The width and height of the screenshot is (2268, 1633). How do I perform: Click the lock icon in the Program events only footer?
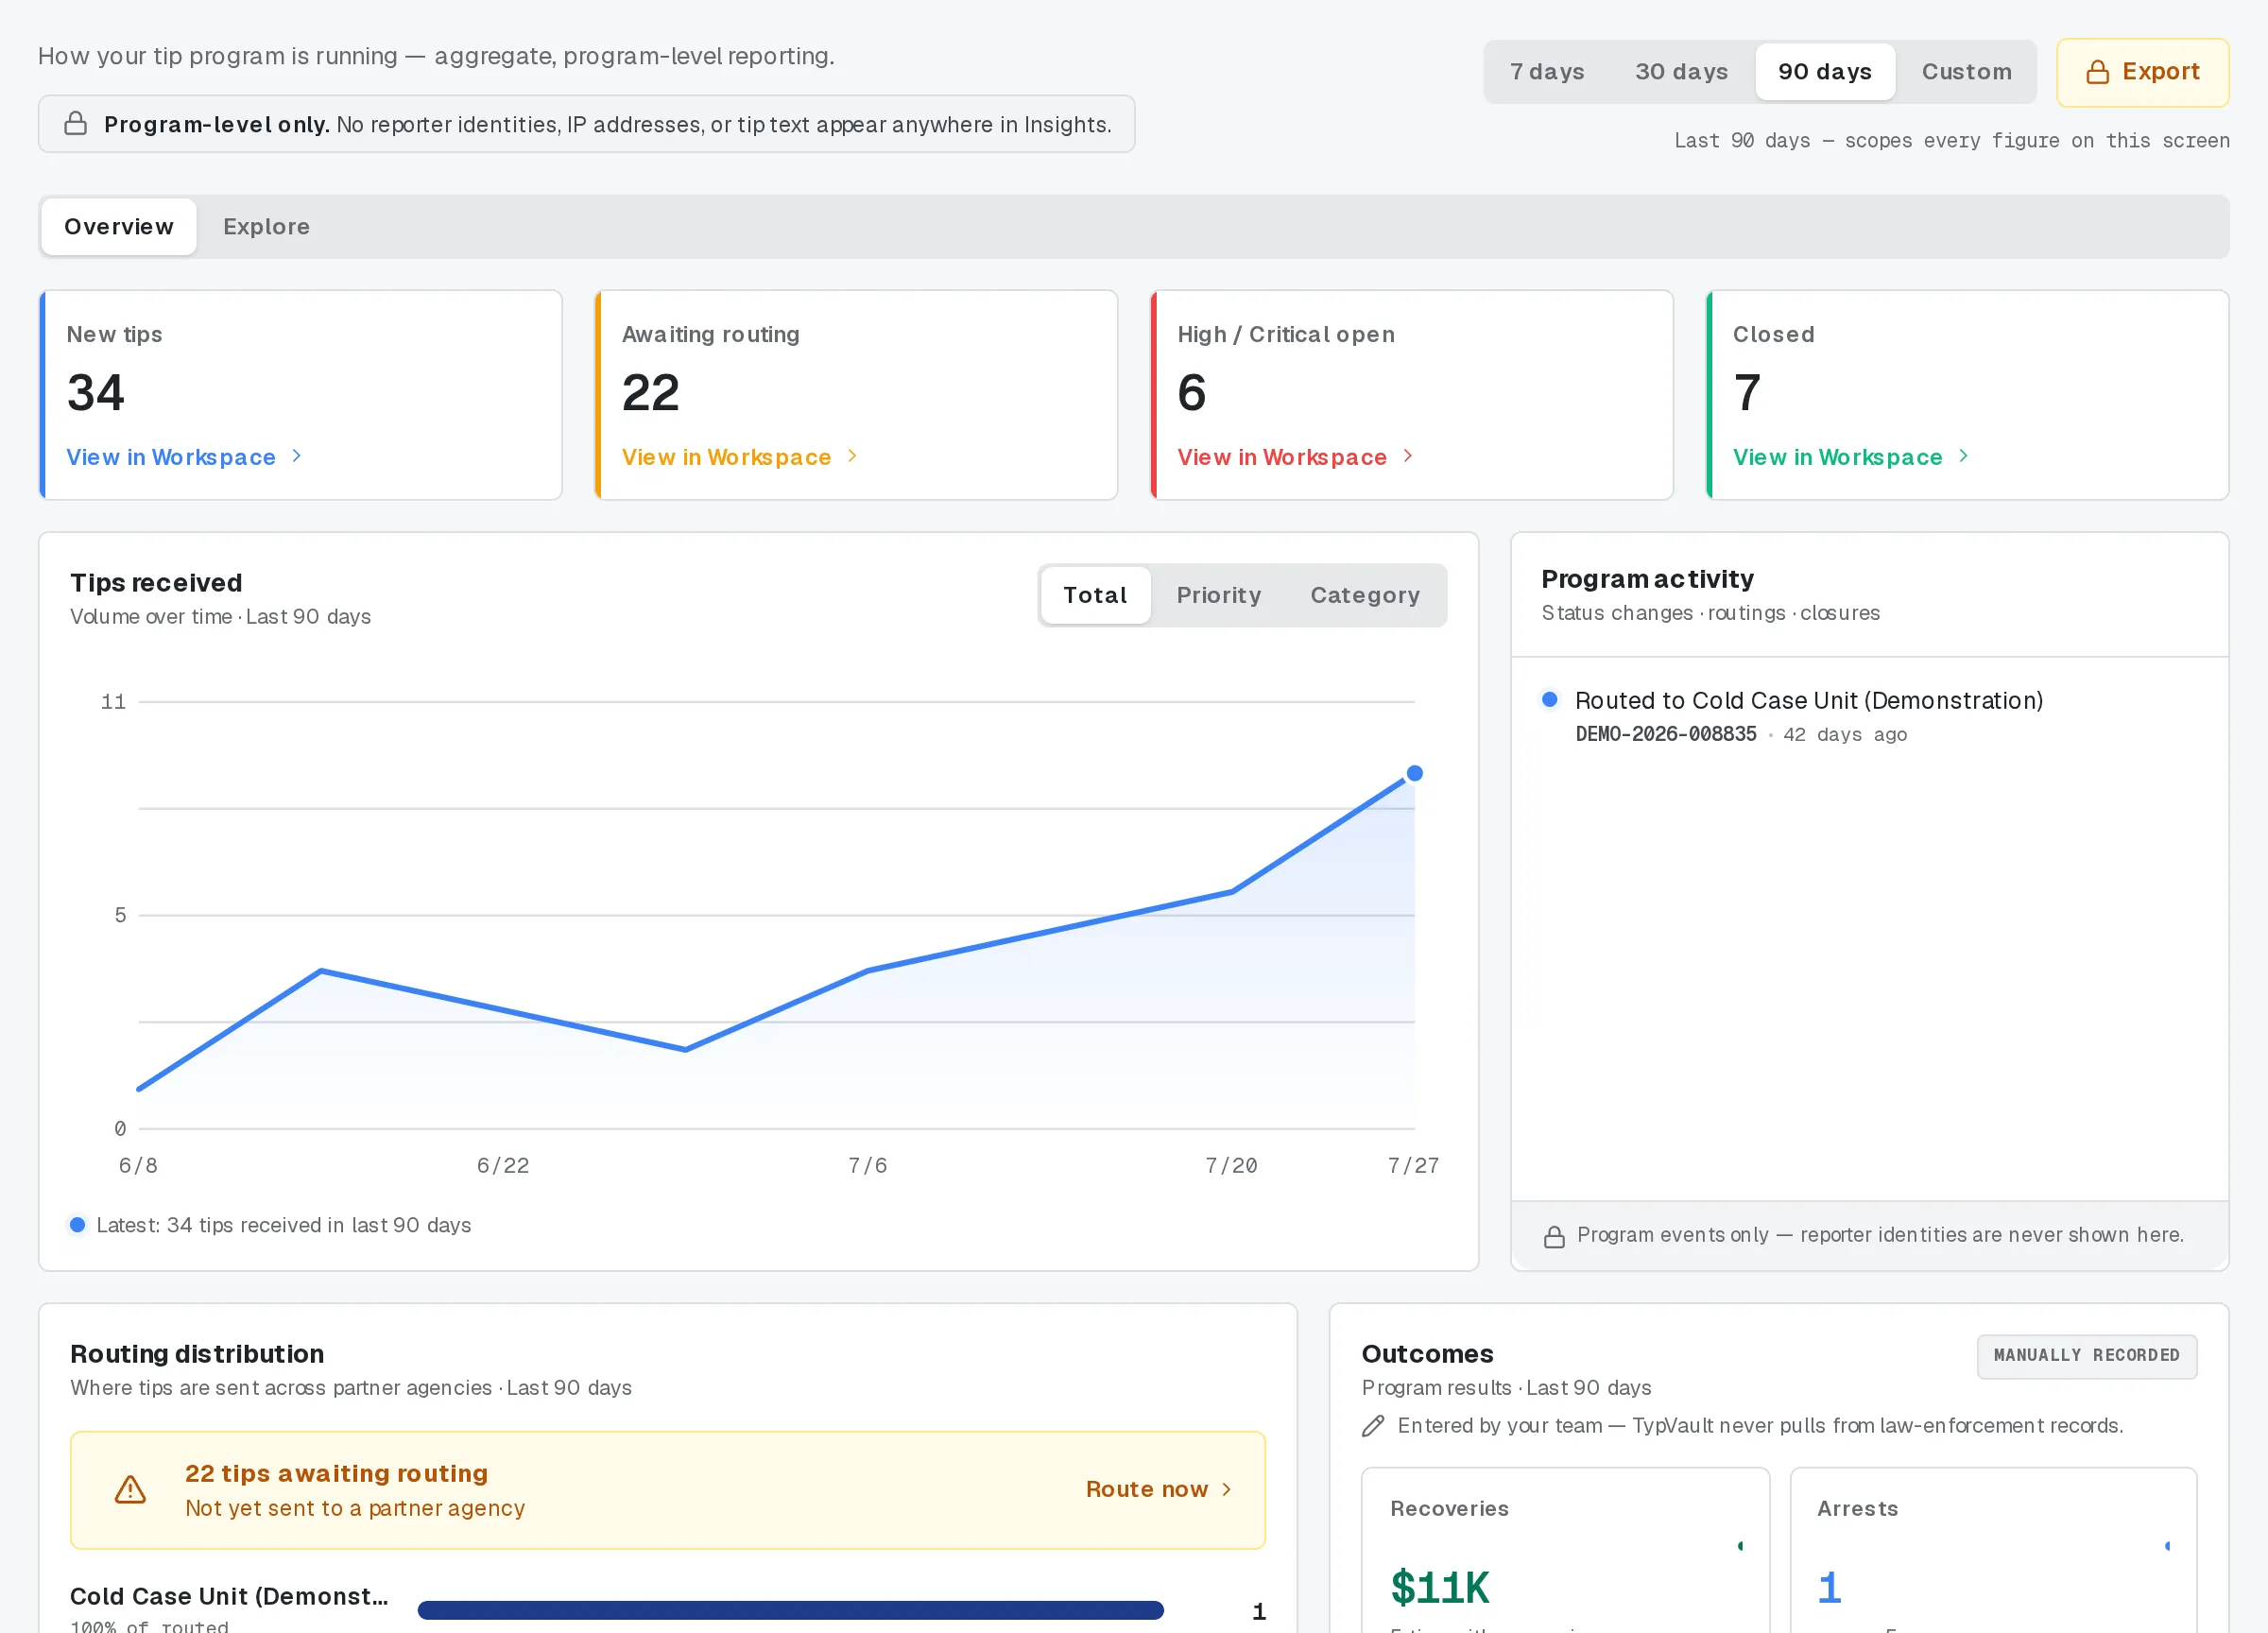[1554, 1236]
